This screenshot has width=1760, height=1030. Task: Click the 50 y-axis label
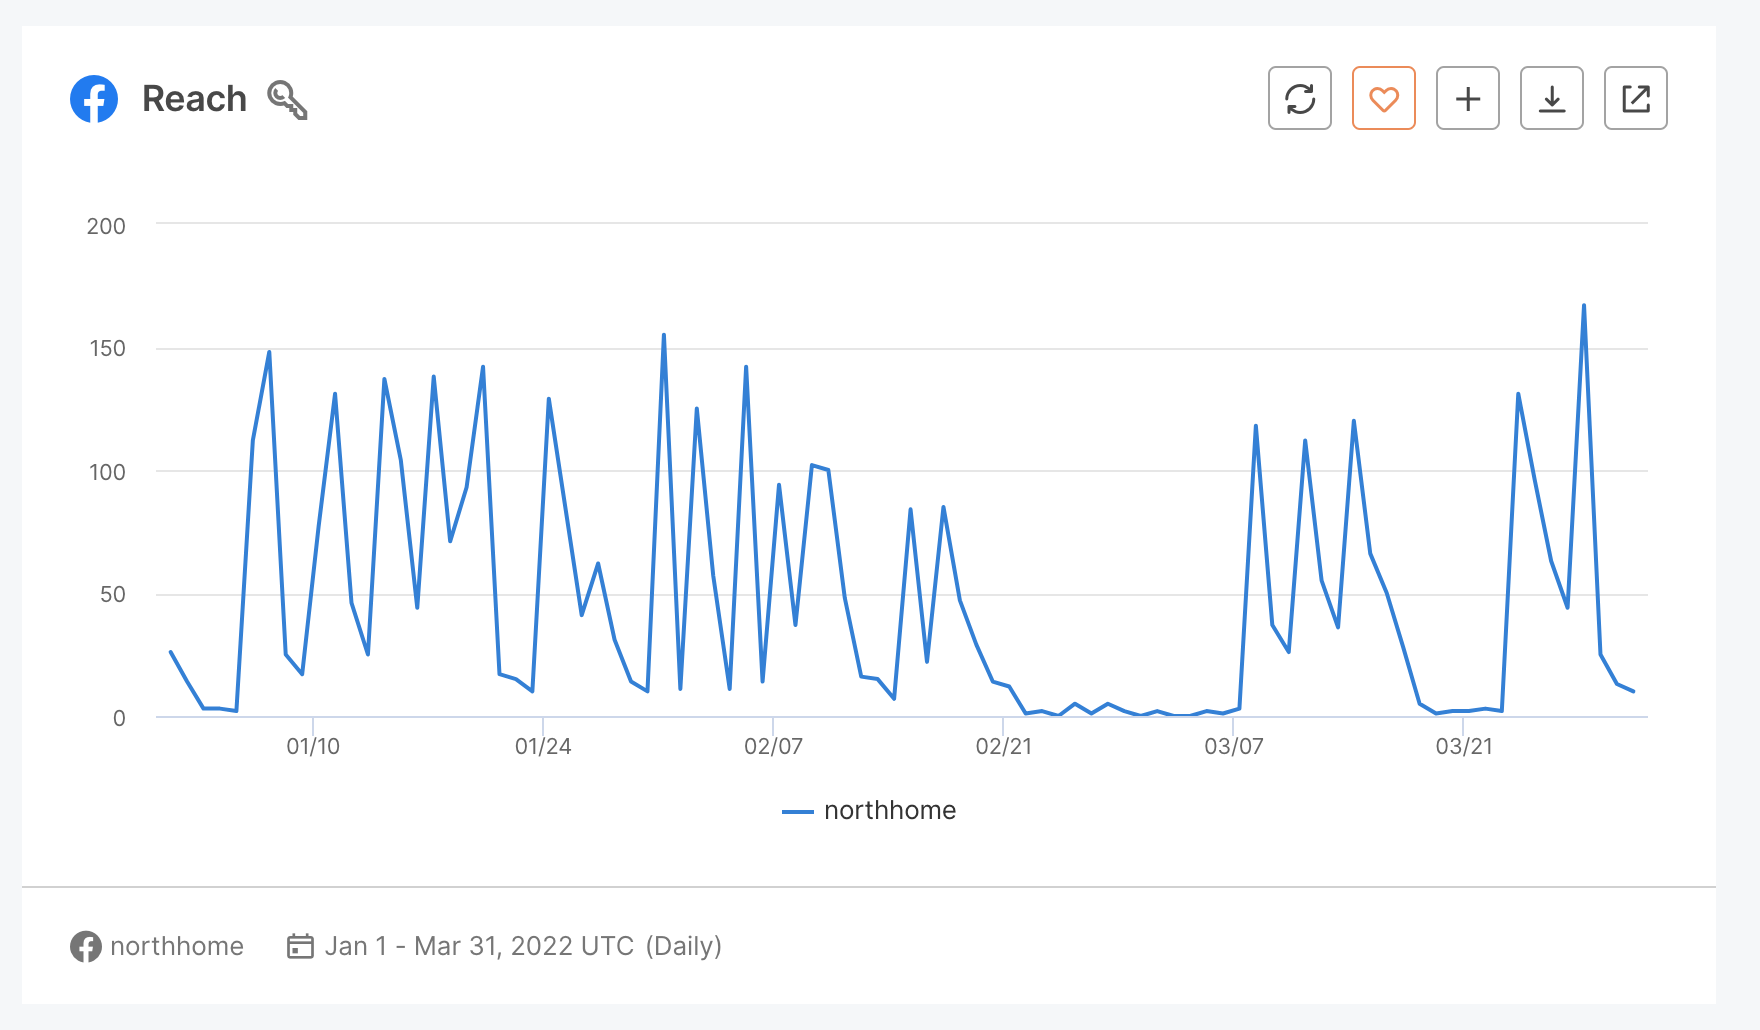(x=113, y=594)
